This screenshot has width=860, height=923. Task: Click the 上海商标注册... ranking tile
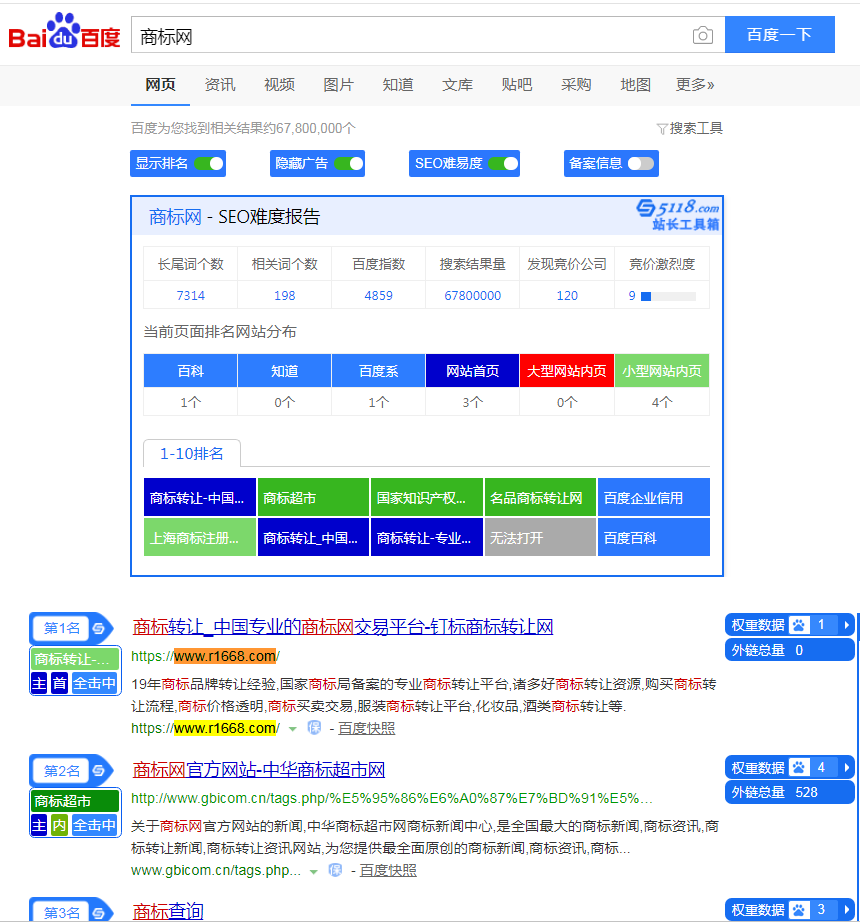200,537
